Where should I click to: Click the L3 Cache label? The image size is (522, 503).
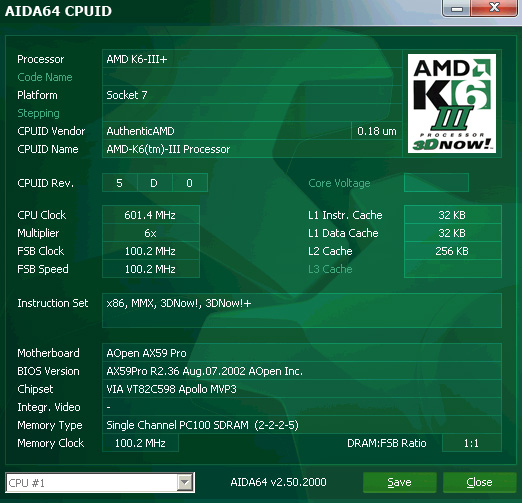click(x=330, y=269)
